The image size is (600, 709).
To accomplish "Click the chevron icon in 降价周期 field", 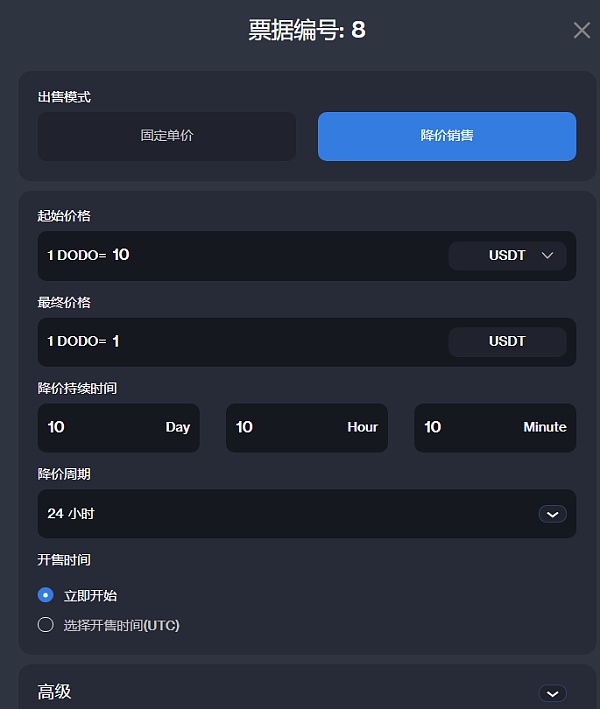I will (x=552, y=514).
